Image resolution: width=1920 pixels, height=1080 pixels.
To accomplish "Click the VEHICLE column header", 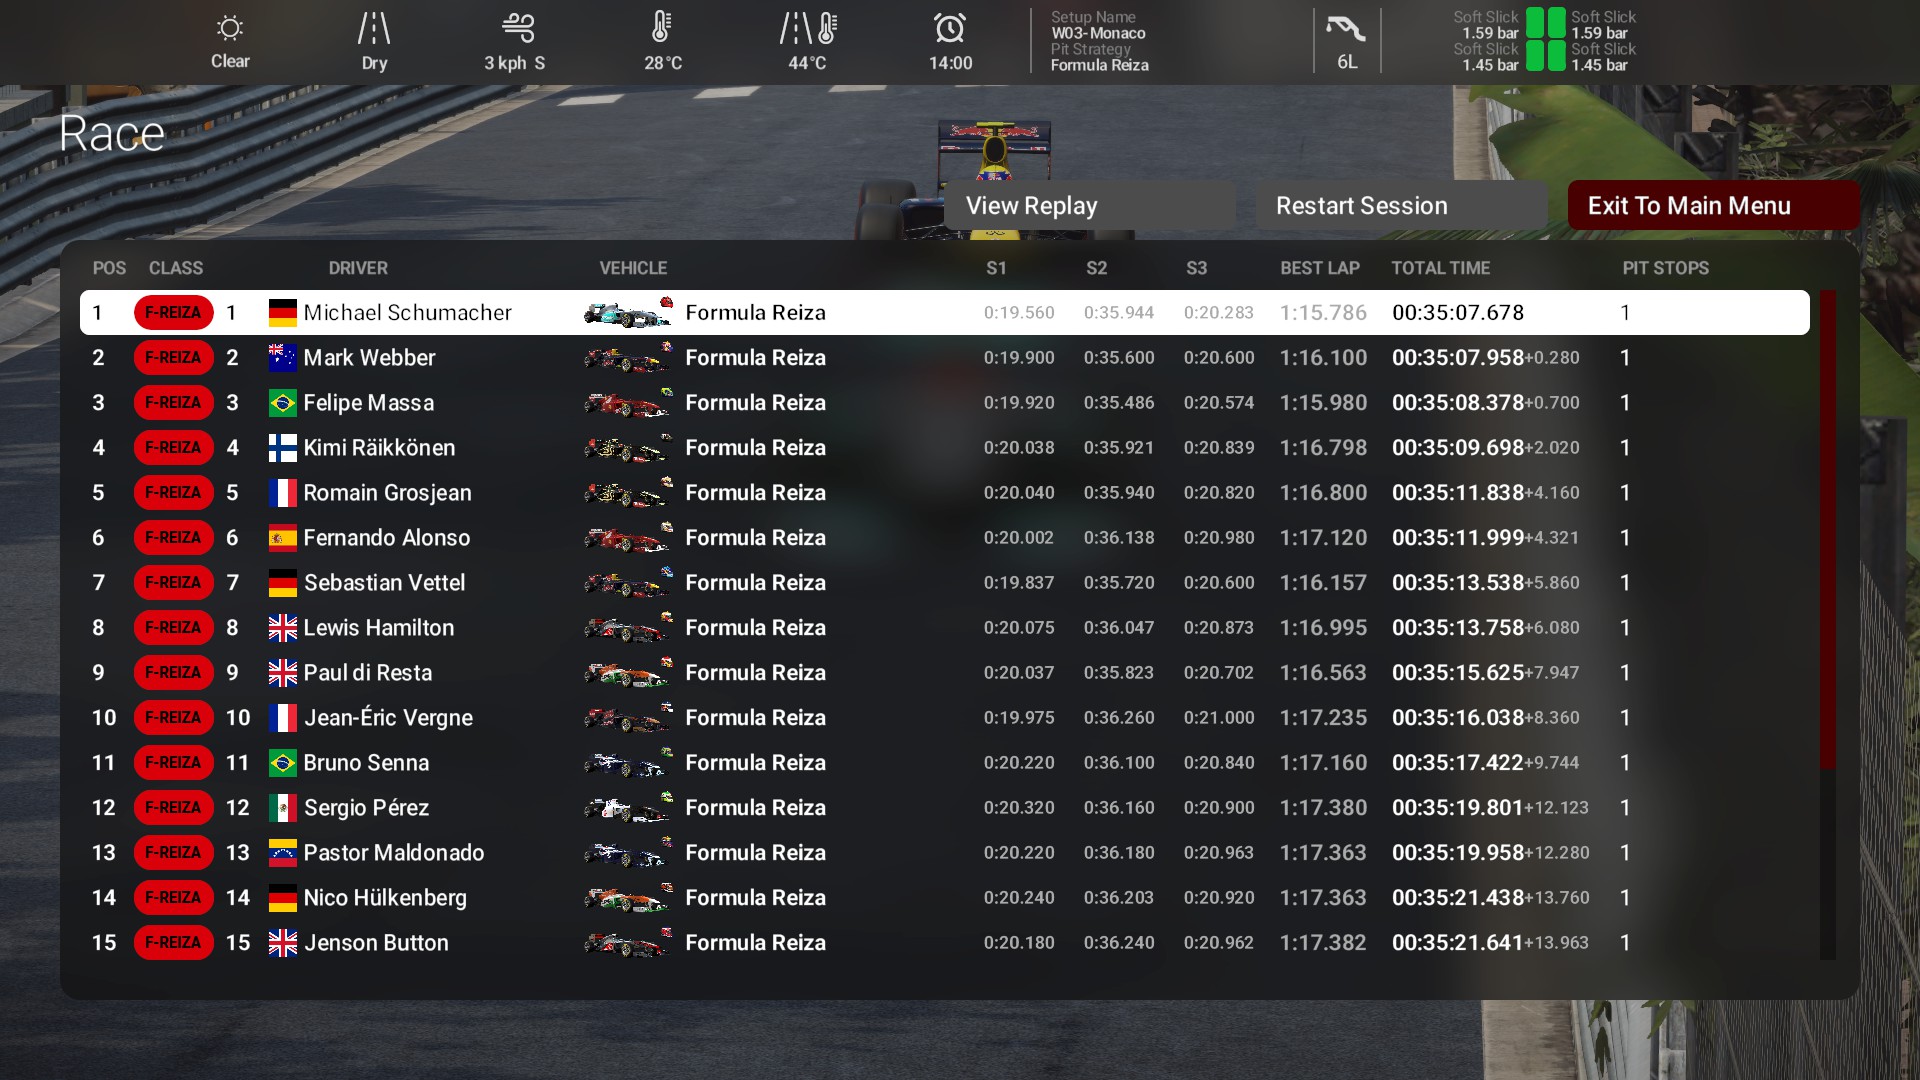I will [633, 268].
